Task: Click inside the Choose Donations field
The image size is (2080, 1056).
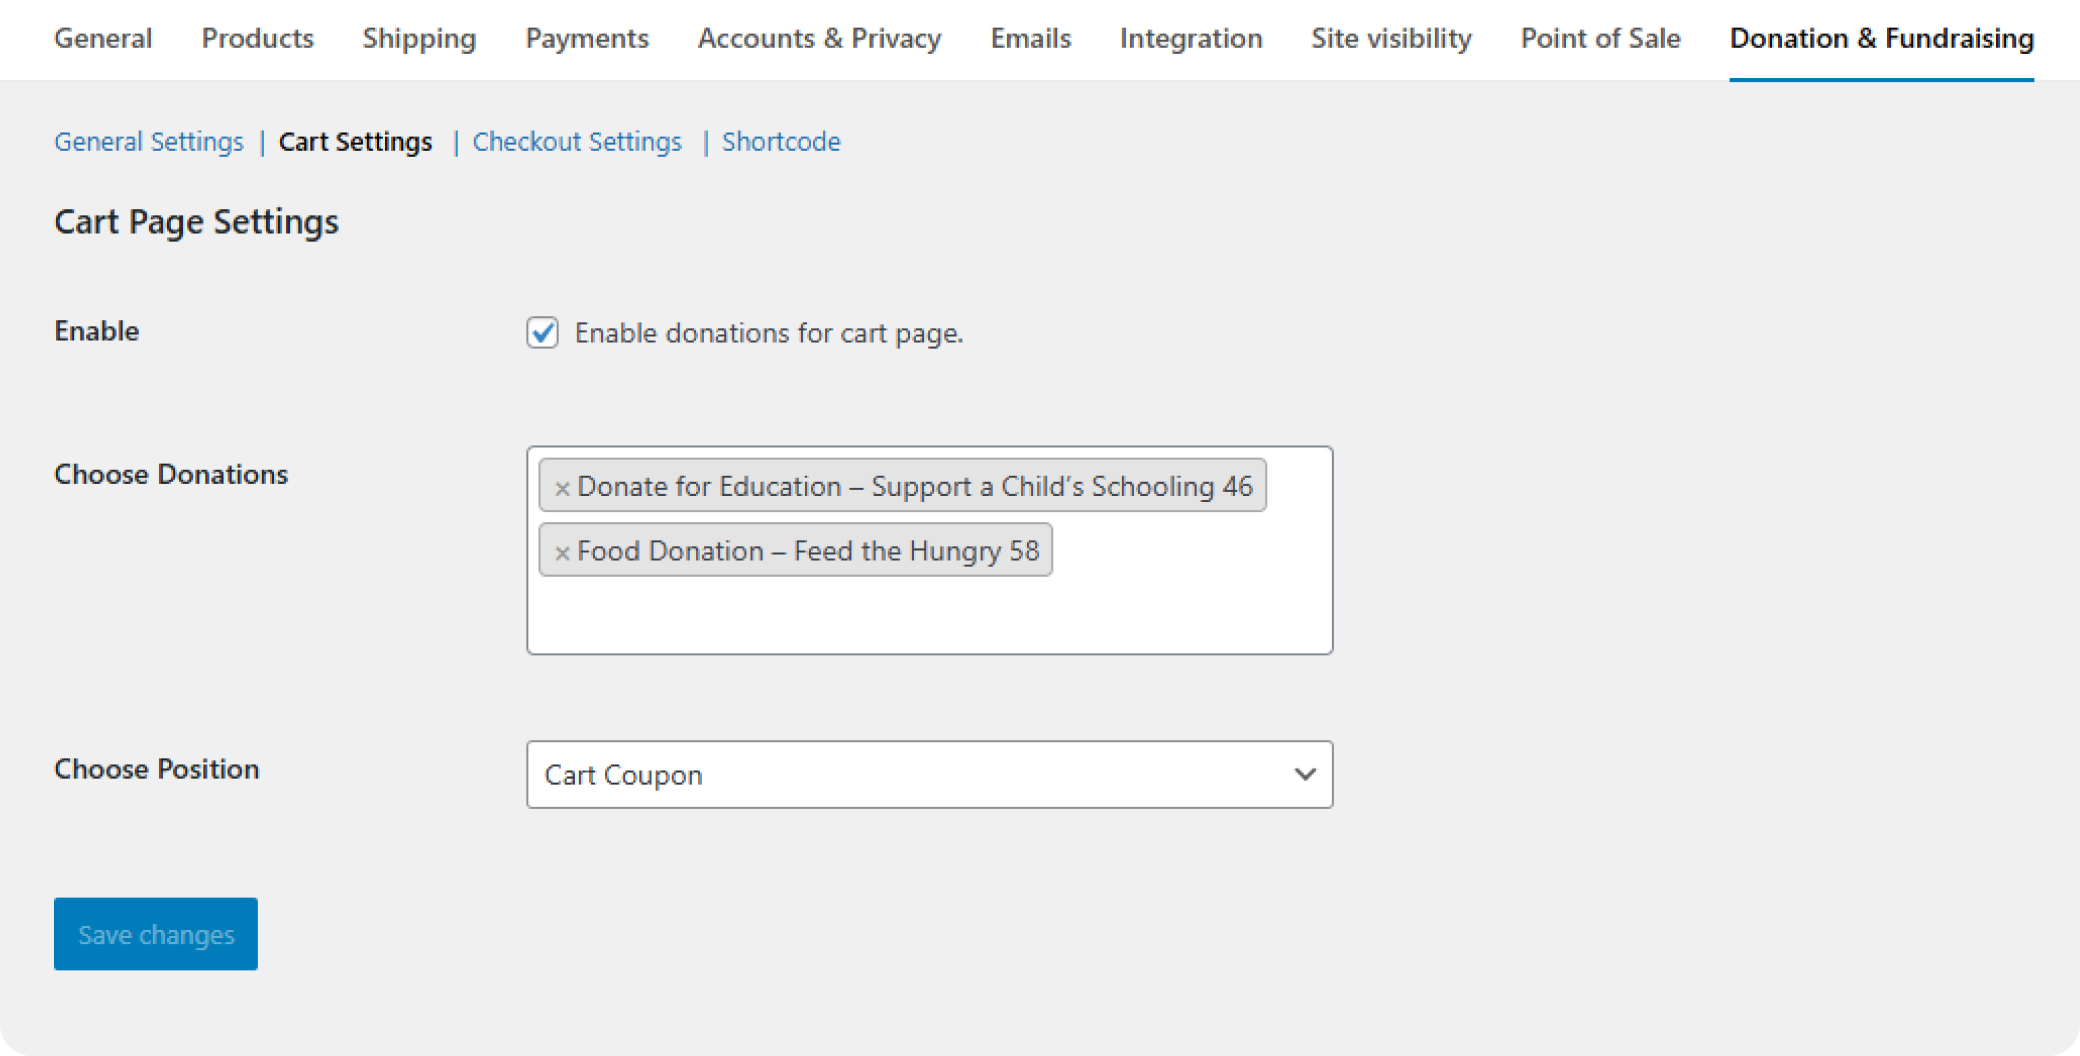Action: (930, 614)
